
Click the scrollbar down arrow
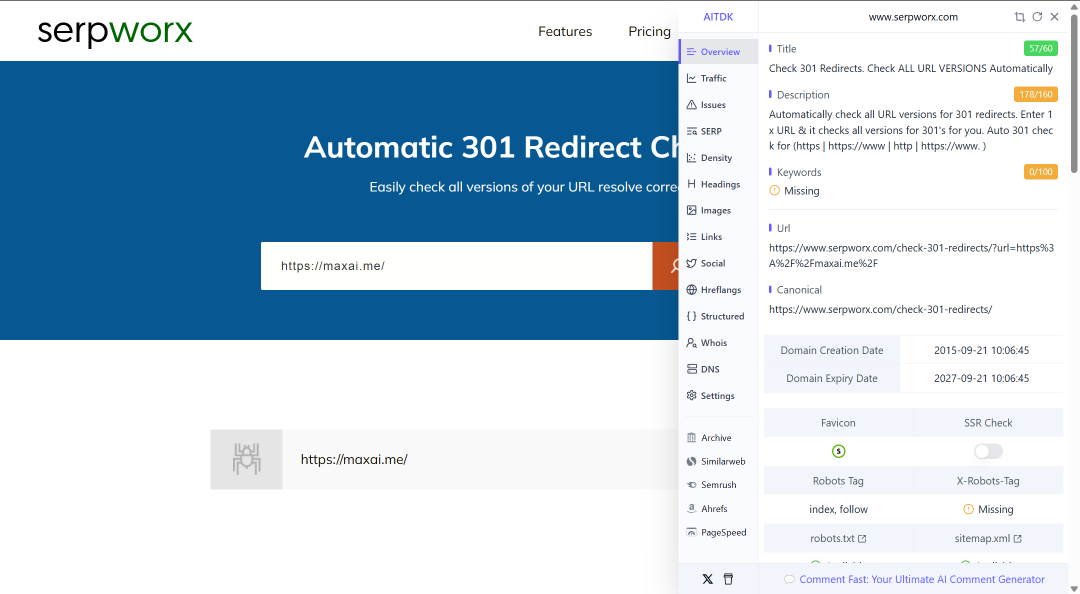(x=1074, y=588)
